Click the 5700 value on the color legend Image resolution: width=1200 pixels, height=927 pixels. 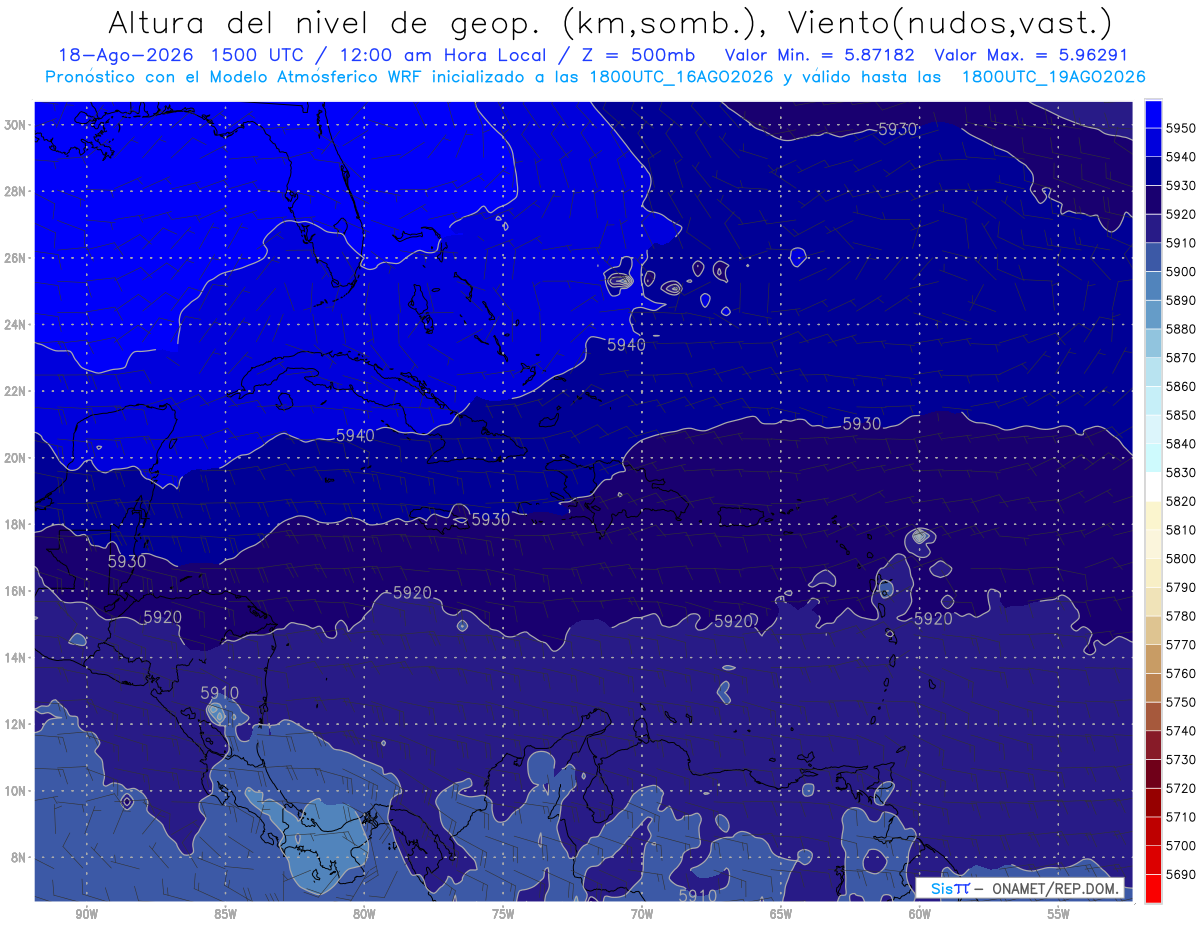point(1181,846)
